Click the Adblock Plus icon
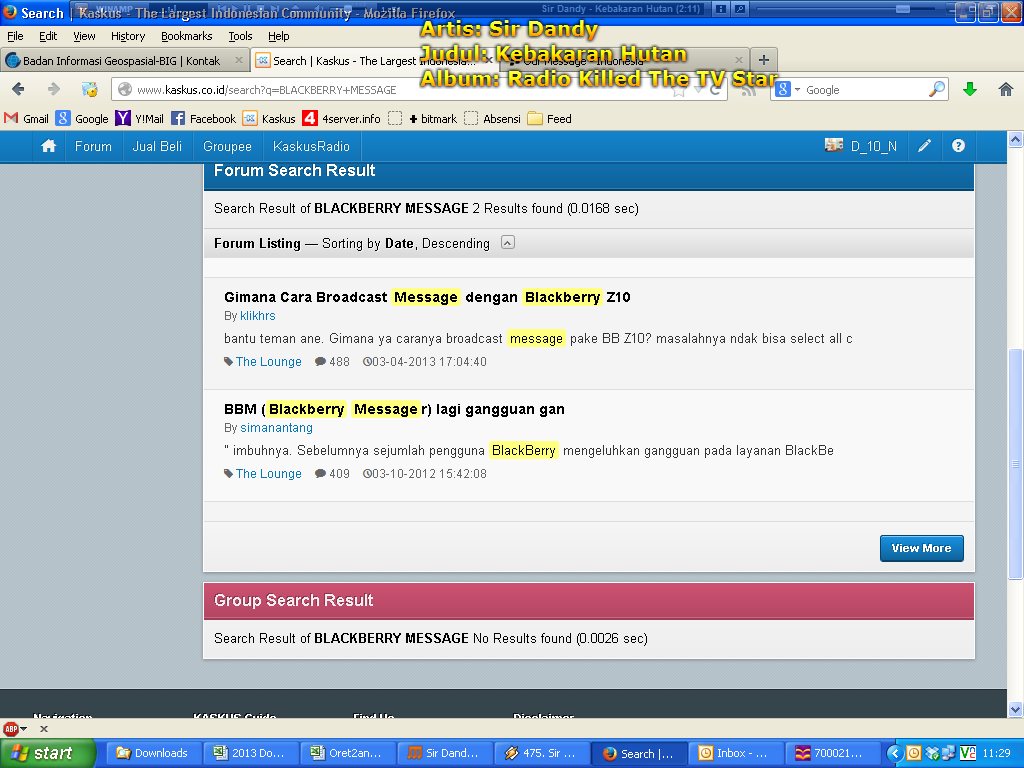This screenshot has height=768, width=1024. coord(11,729)
